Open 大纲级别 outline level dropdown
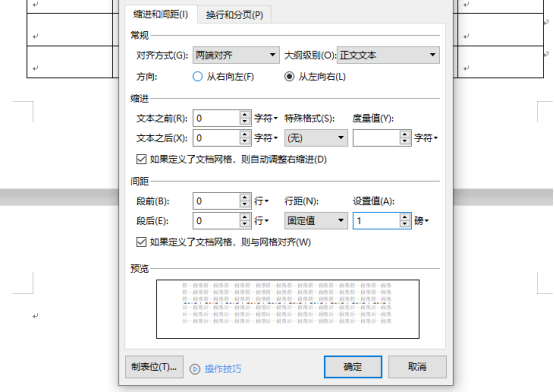Screen dimensions: 554x392 pos(388,55)
